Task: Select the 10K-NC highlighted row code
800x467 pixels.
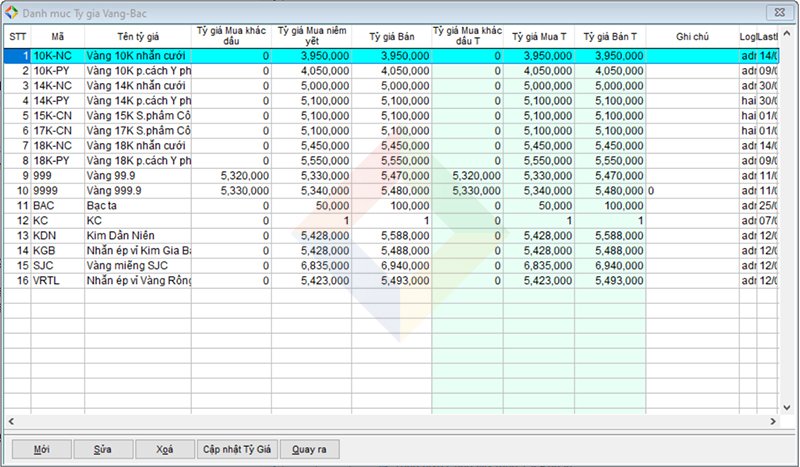Action: [x=57, y=55]
